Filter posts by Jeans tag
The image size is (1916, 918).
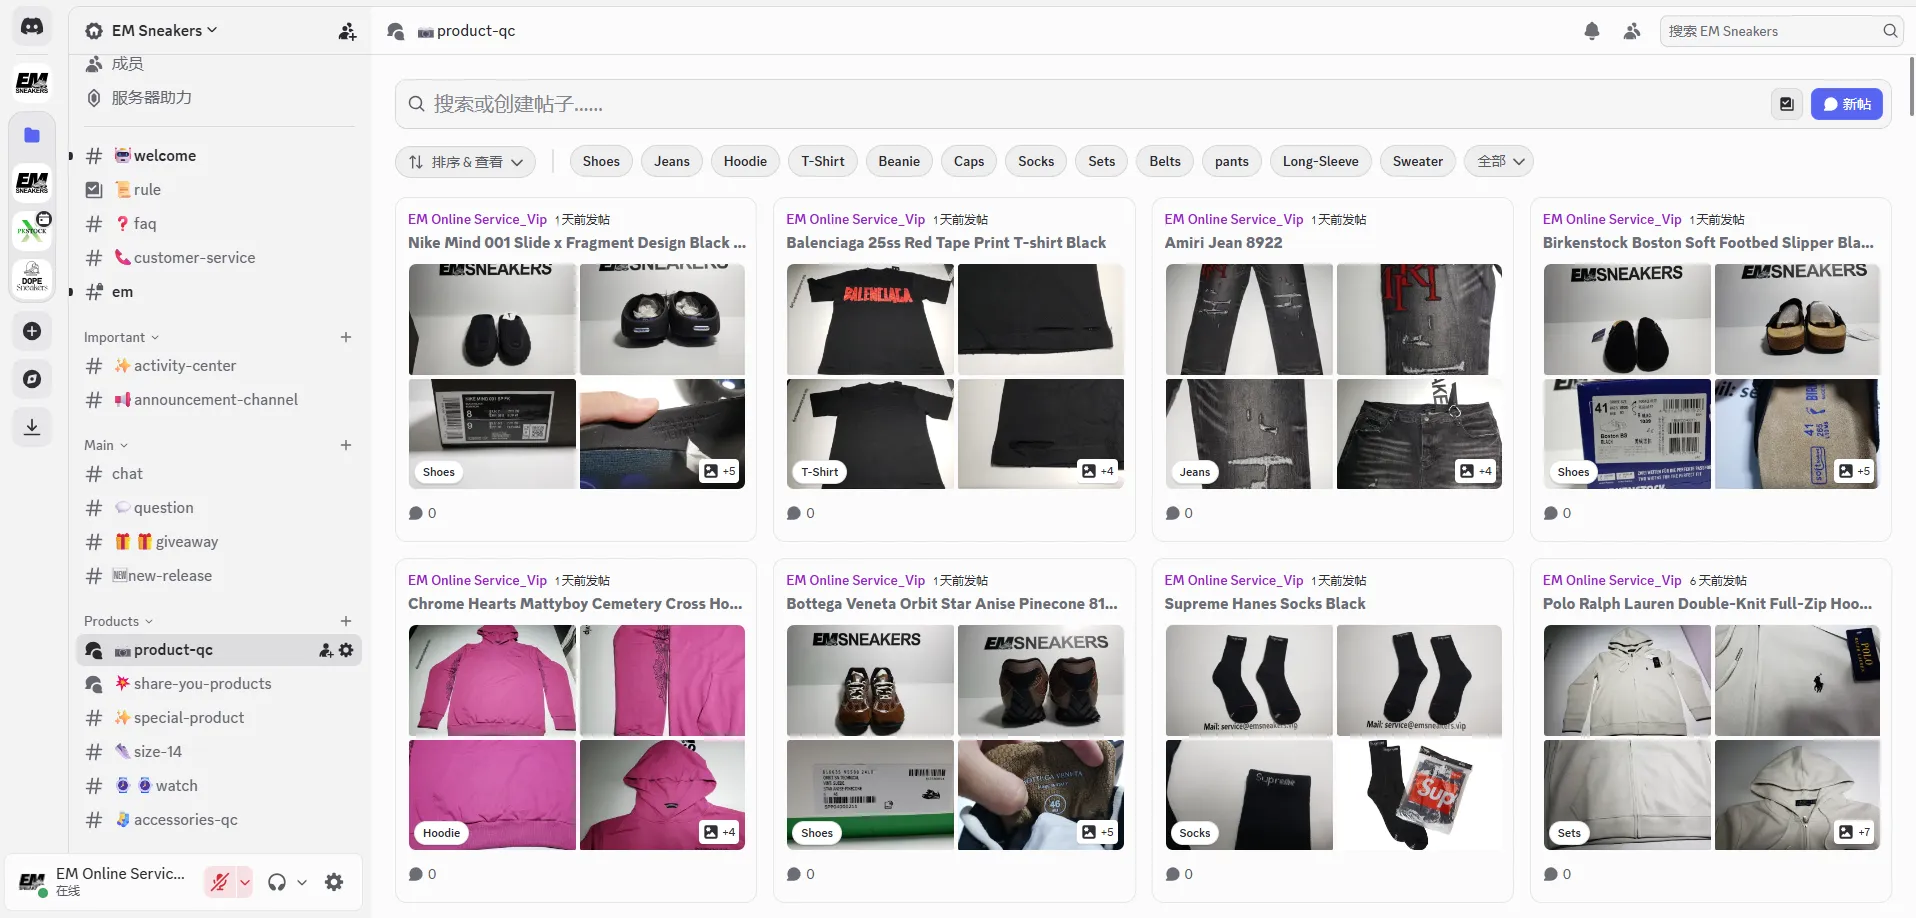pos(672,162)
